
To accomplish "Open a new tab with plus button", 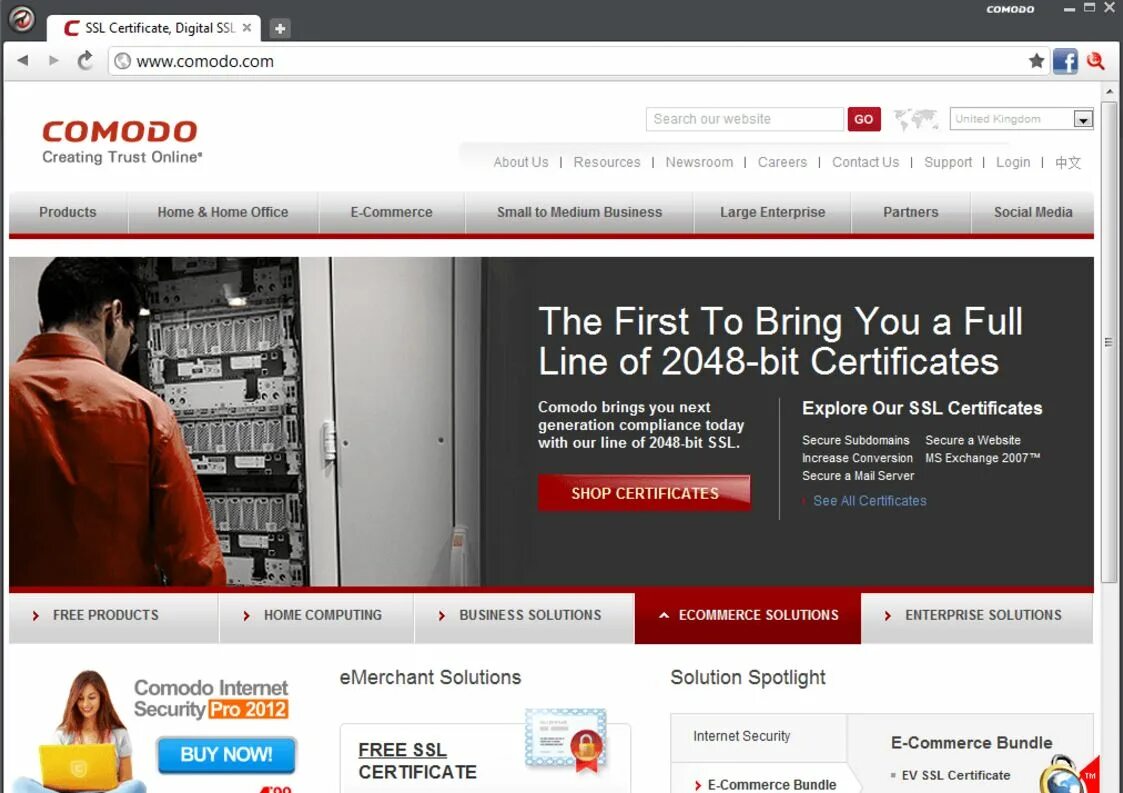I will (x=280, y=29).
